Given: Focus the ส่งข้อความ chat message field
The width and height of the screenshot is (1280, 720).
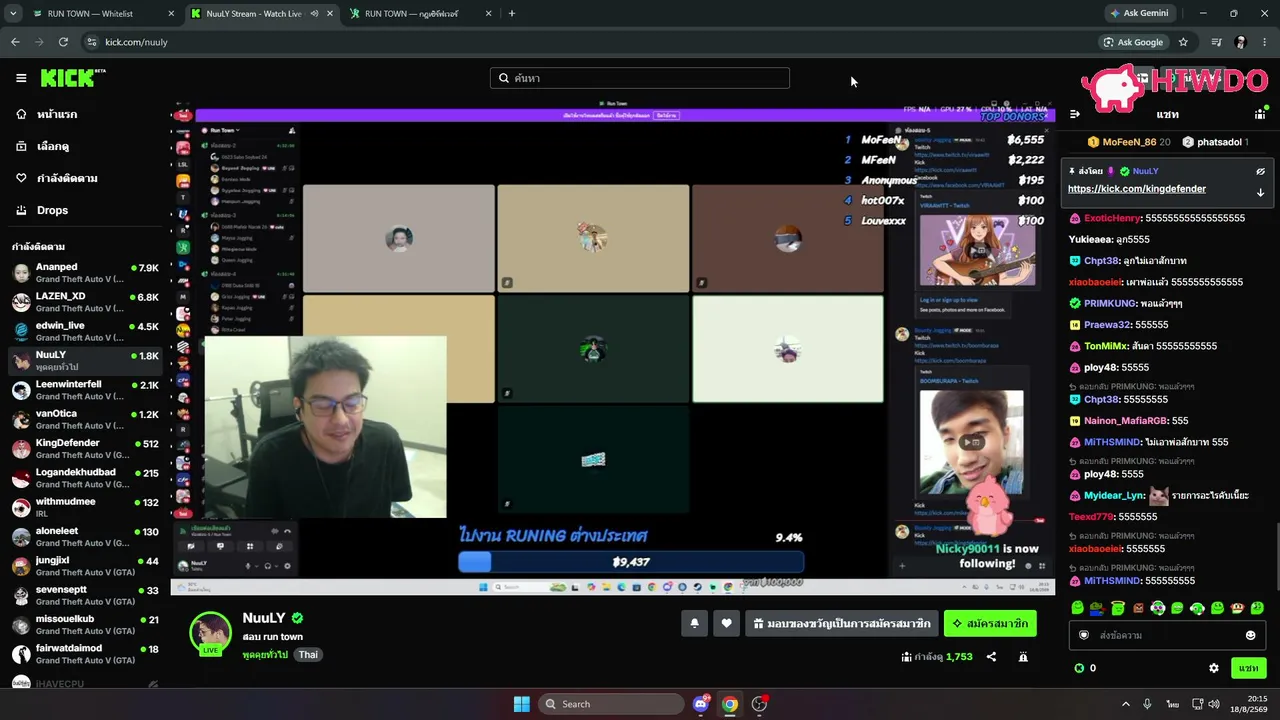Looking at the screenshot, I should (1168, 635).
